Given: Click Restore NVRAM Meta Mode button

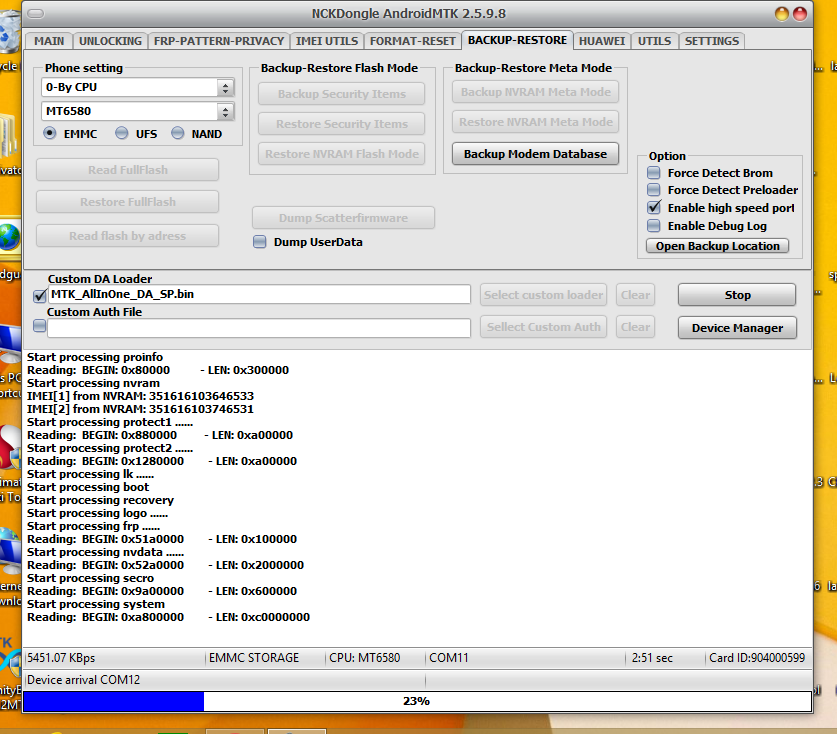Looking at the screenshot, I should coord(535,122).
